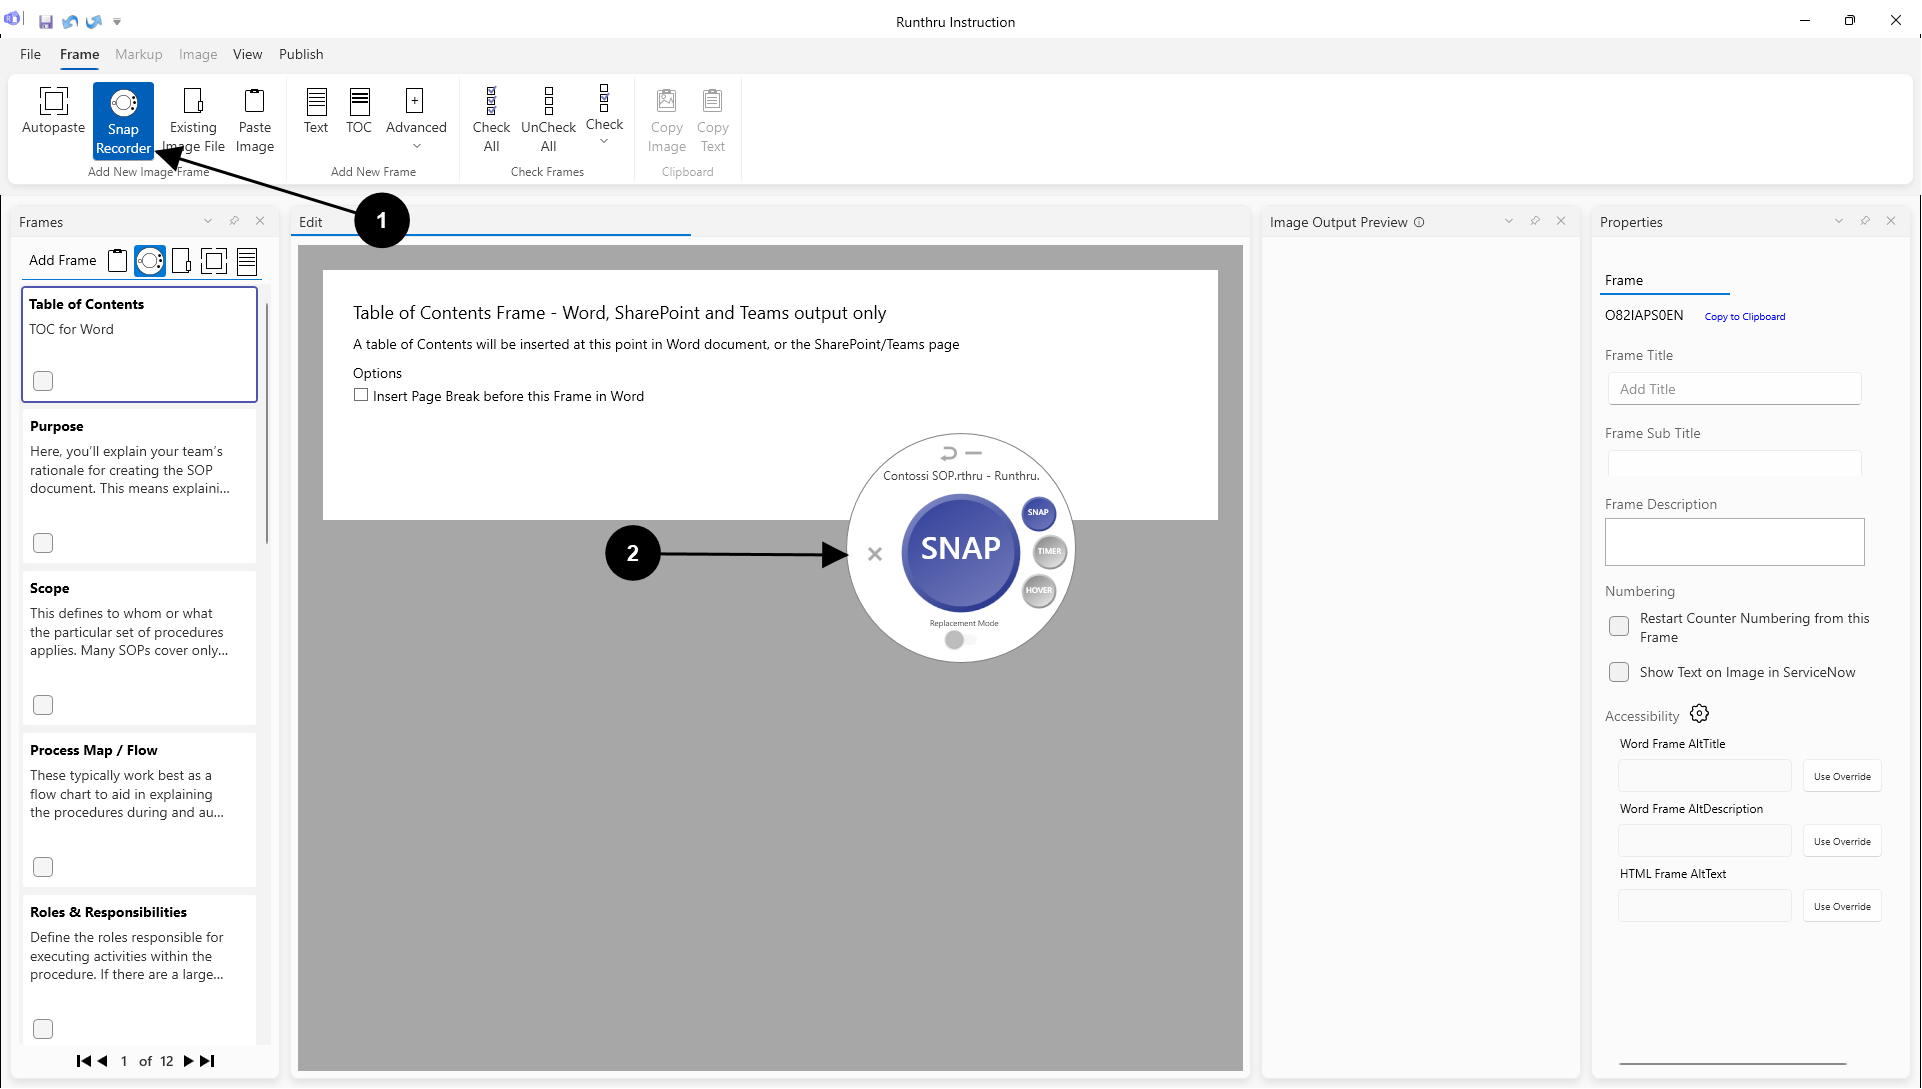Check Show Text on Image in ServiceNow
The width and height of the screenshot is (1922, 1089).
[x=1618, y=672]
